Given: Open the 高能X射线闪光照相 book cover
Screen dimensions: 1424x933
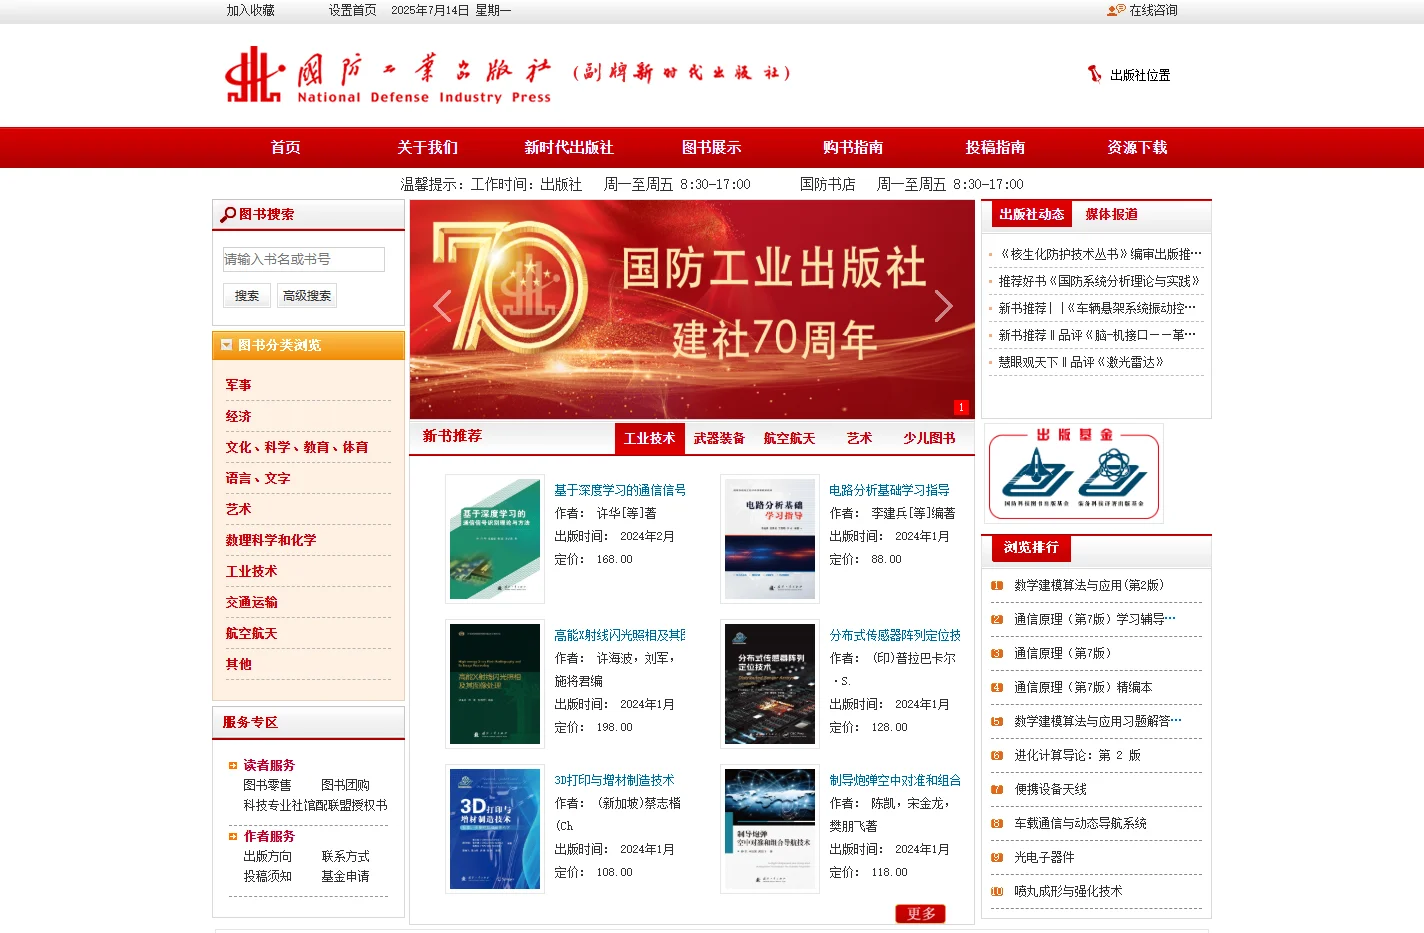Looking at the screenshot, I should pos(495,684).
